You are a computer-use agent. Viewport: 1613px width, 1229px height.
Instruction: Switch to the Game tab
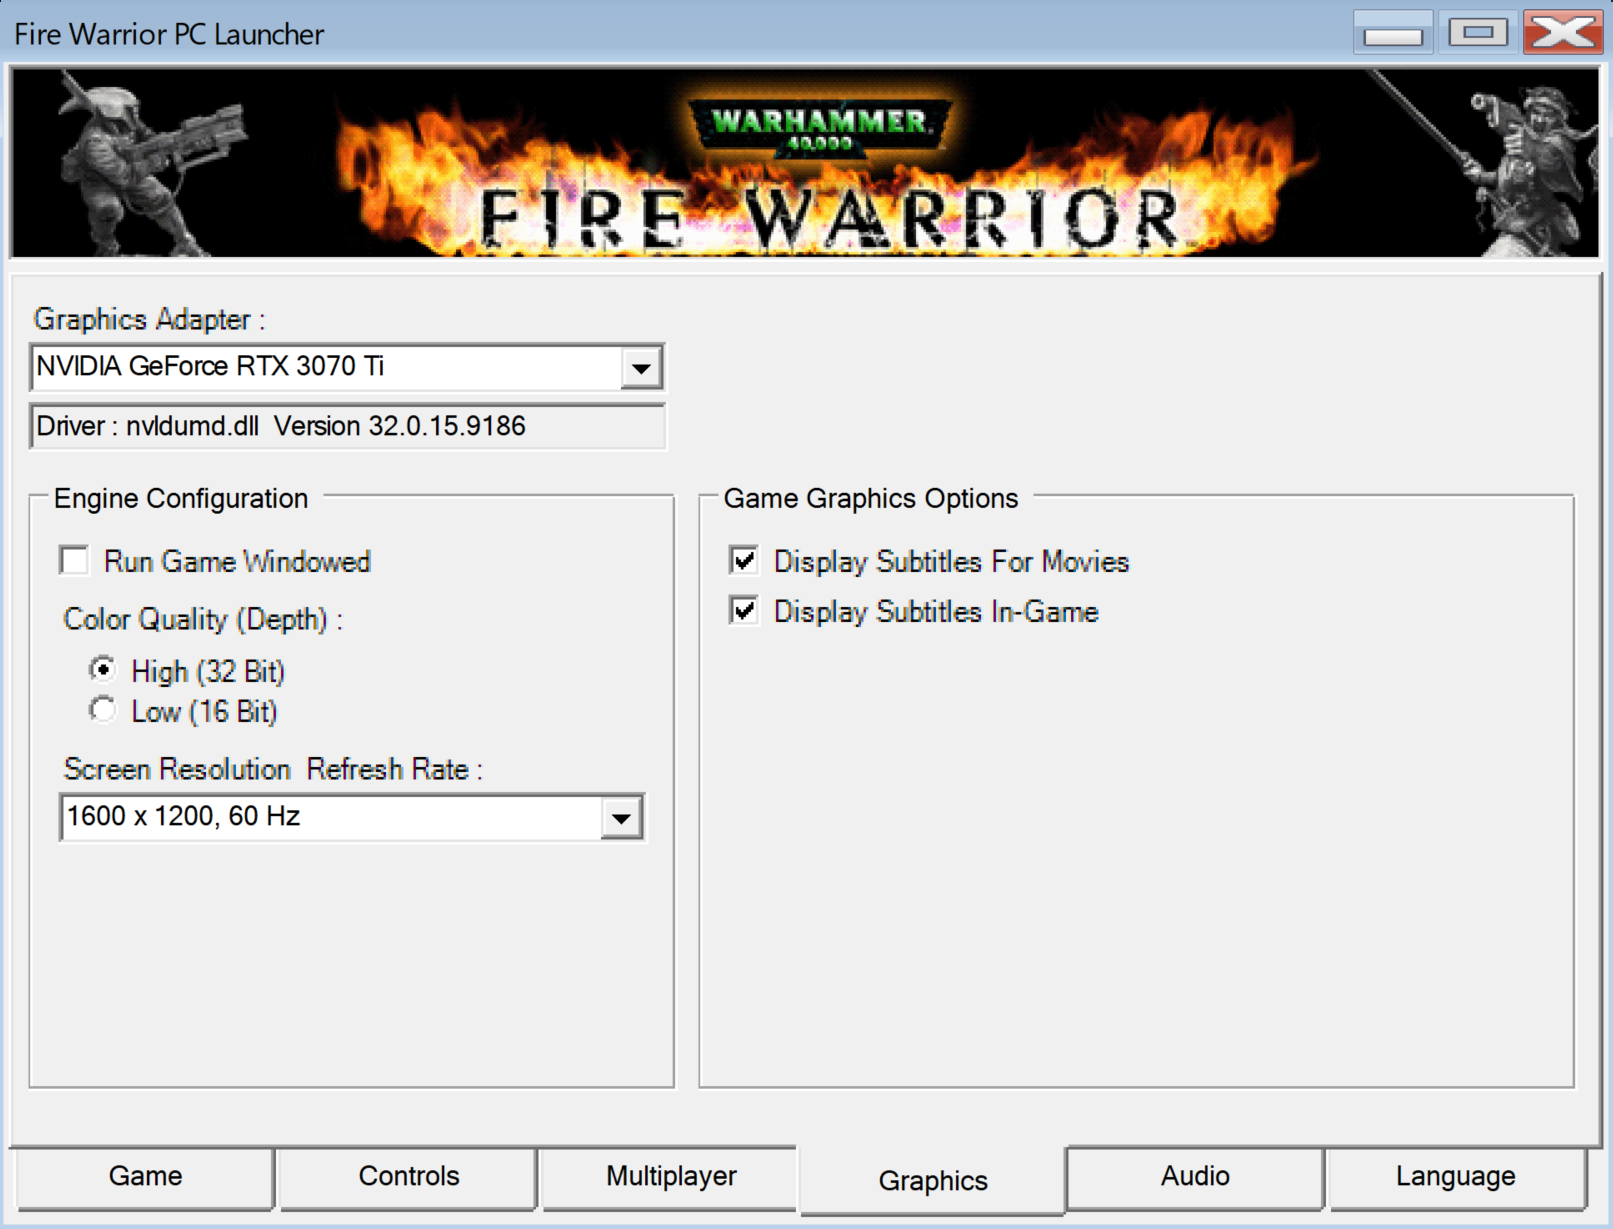(x=145, y=1177)
